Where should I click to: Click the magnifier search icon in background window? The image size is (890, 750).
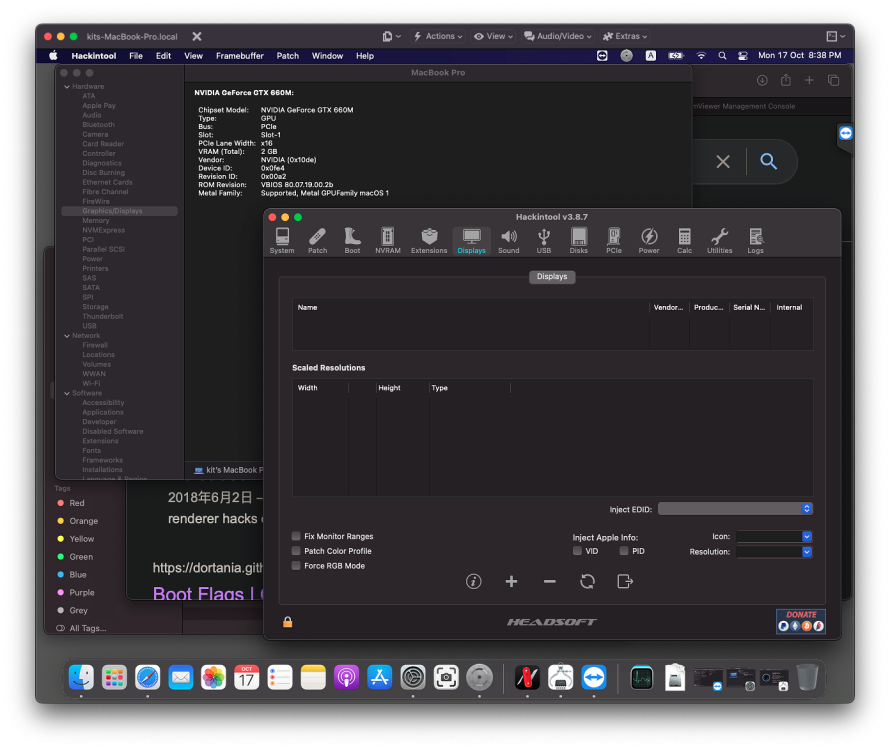pyautogui.click(x=769, y=162)
